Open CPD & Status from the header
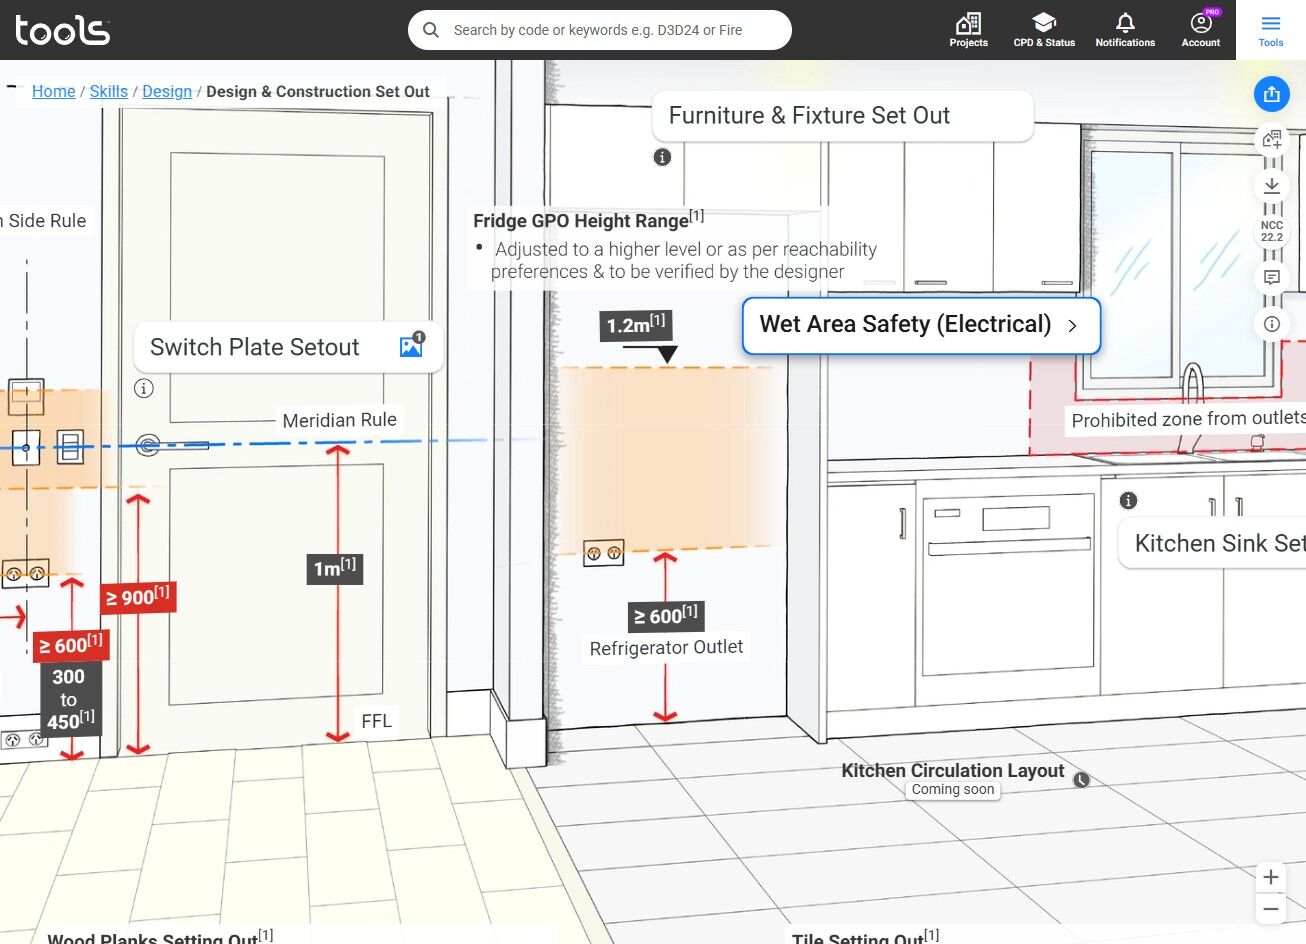This screenshot has height=944, width=1306. (x=1044, y=30)
